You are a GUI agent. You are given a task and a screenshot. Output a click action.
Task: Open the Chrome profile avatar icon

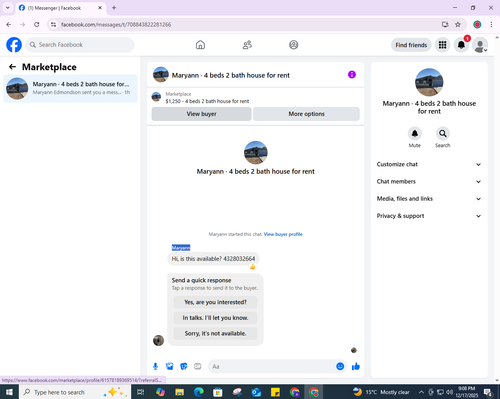pos(477,24)
